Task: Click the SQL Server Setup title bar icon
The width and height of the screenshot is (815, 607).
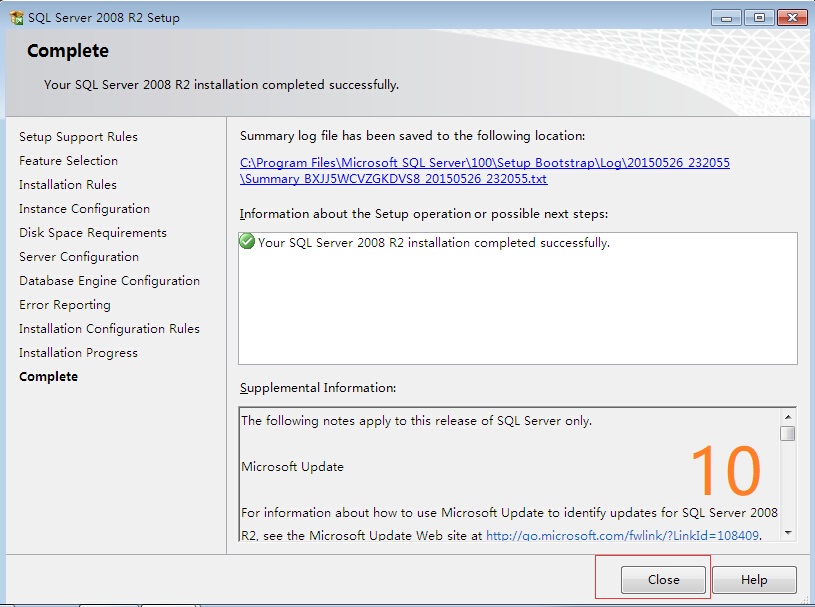Action: pyautogui.click(x=16, y=18)
